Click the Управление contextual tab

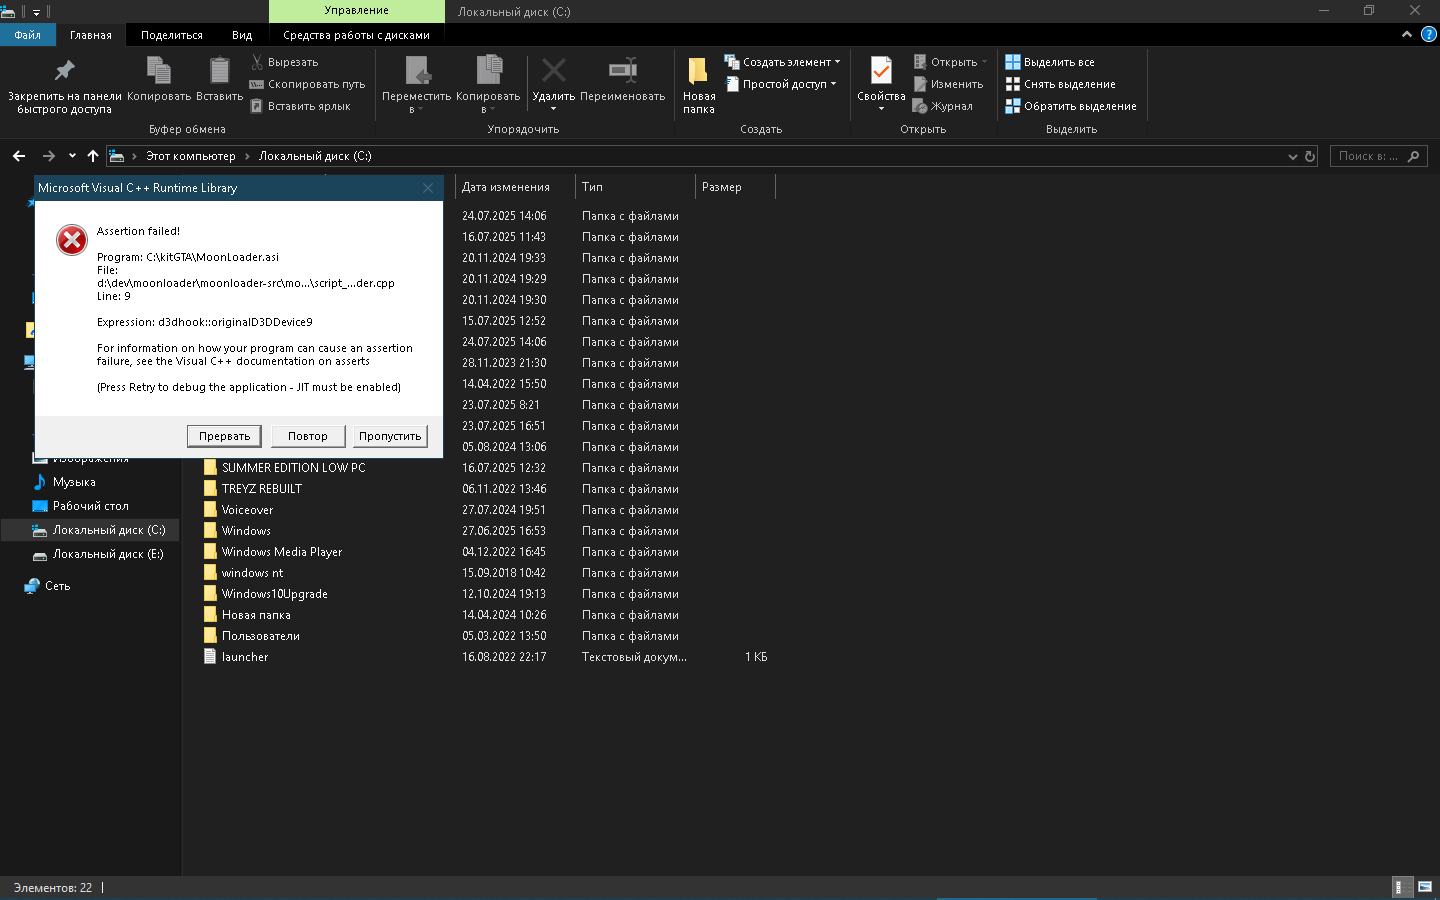pos(357,11)
